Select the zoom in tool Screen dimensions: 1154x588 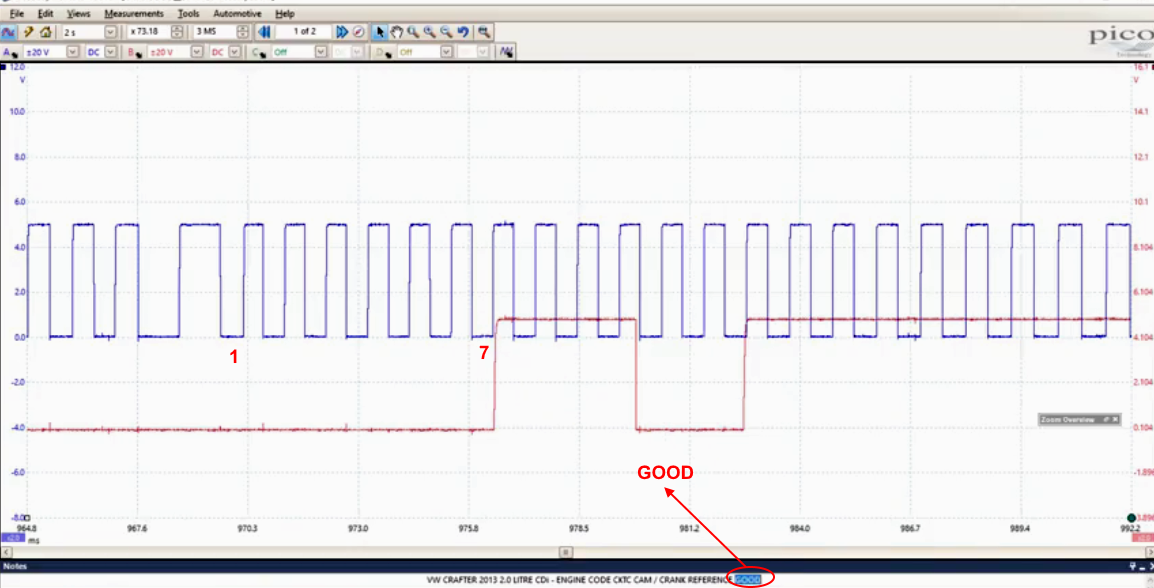[x=430, y=32]
